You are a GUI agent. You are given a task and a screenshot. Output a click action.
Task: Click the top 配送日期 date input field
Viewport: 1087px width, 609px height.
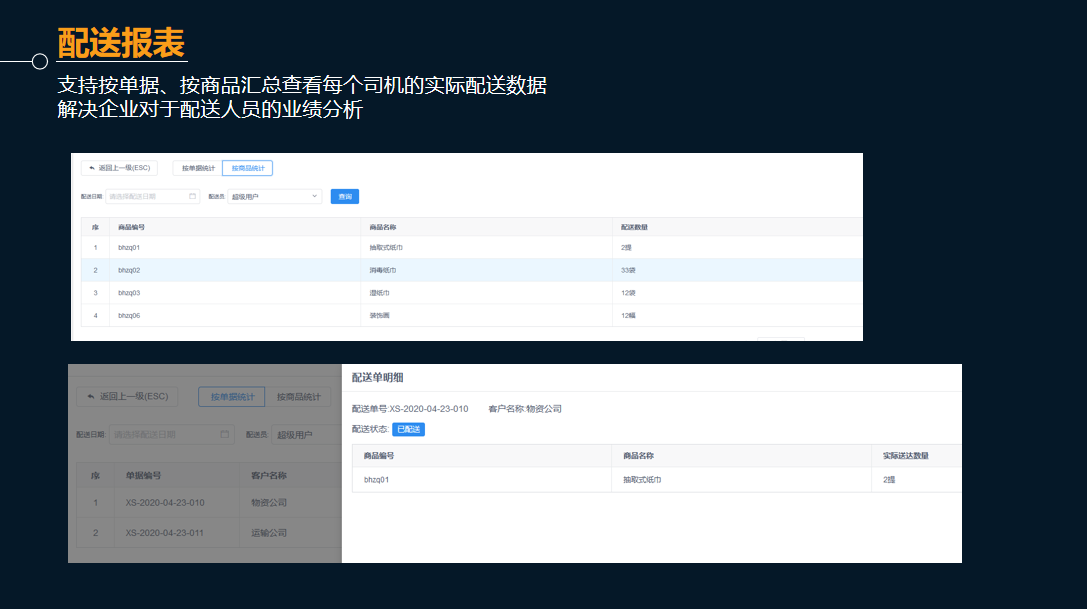click(150, 196)
